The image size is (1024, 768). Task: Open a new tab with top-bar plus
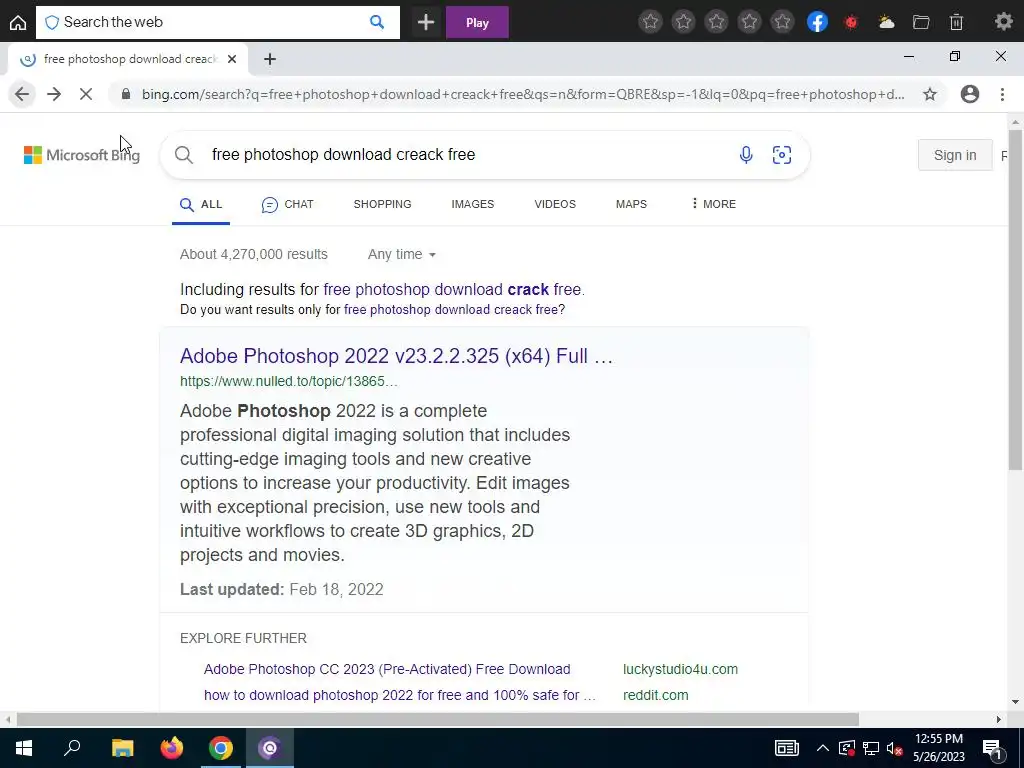(426, 23)
